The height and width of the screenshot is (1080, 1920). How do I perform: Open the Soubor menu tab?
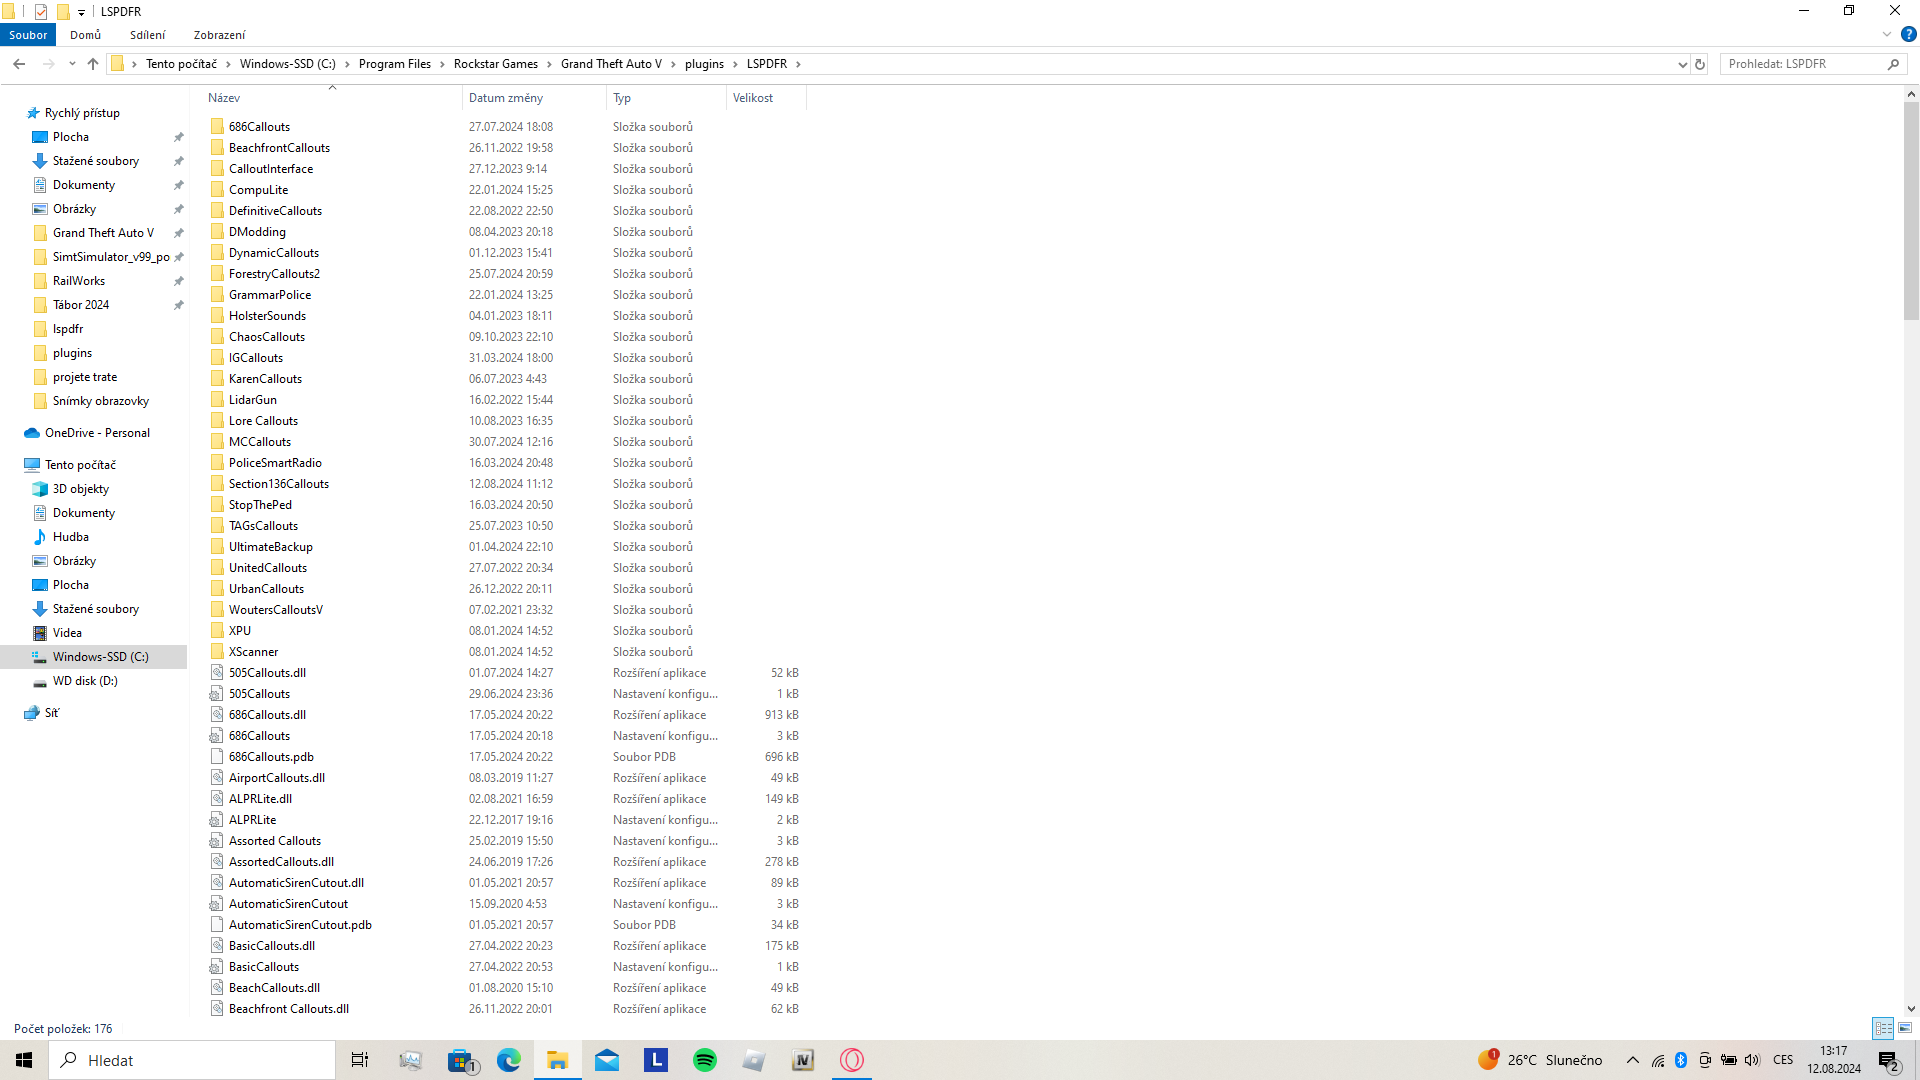(x=28, y=35)
